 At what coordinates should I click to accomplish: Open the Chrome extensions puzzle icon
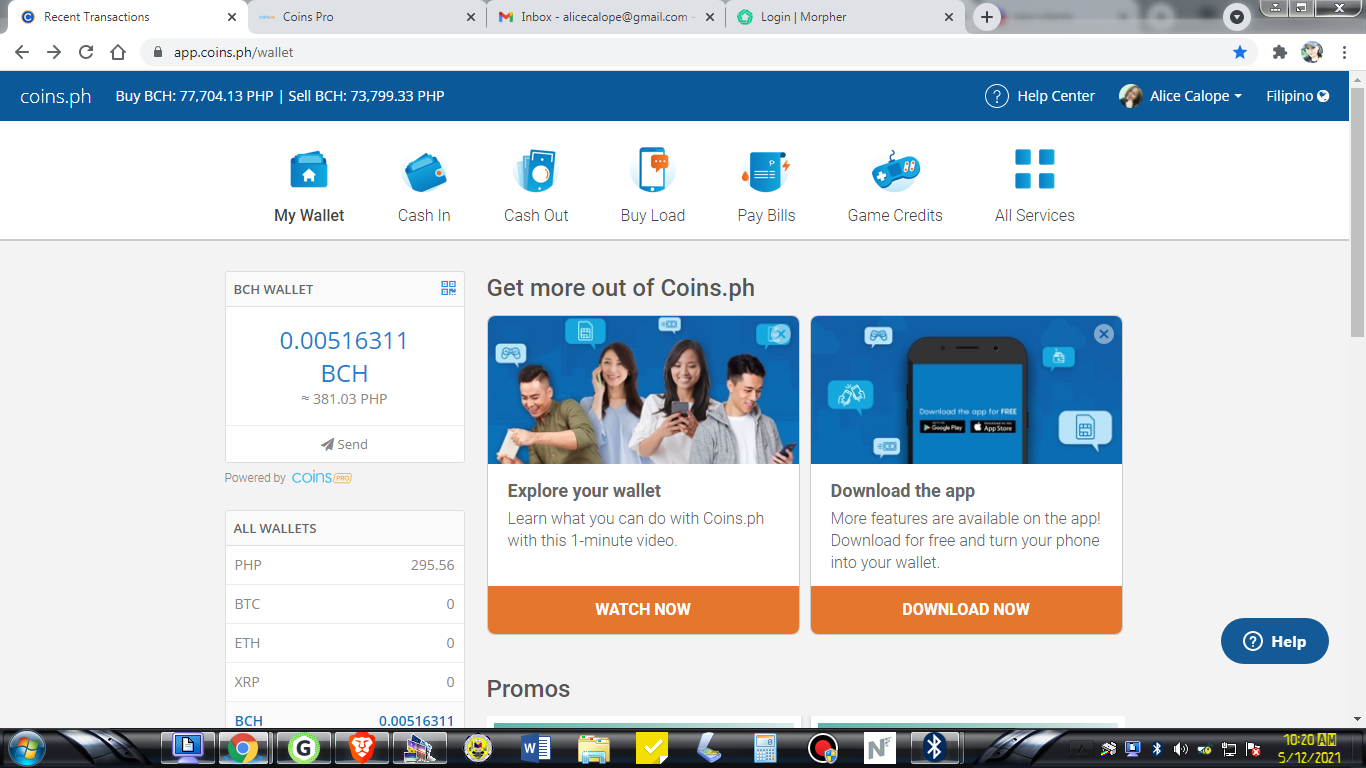[x=1279, y=52]
